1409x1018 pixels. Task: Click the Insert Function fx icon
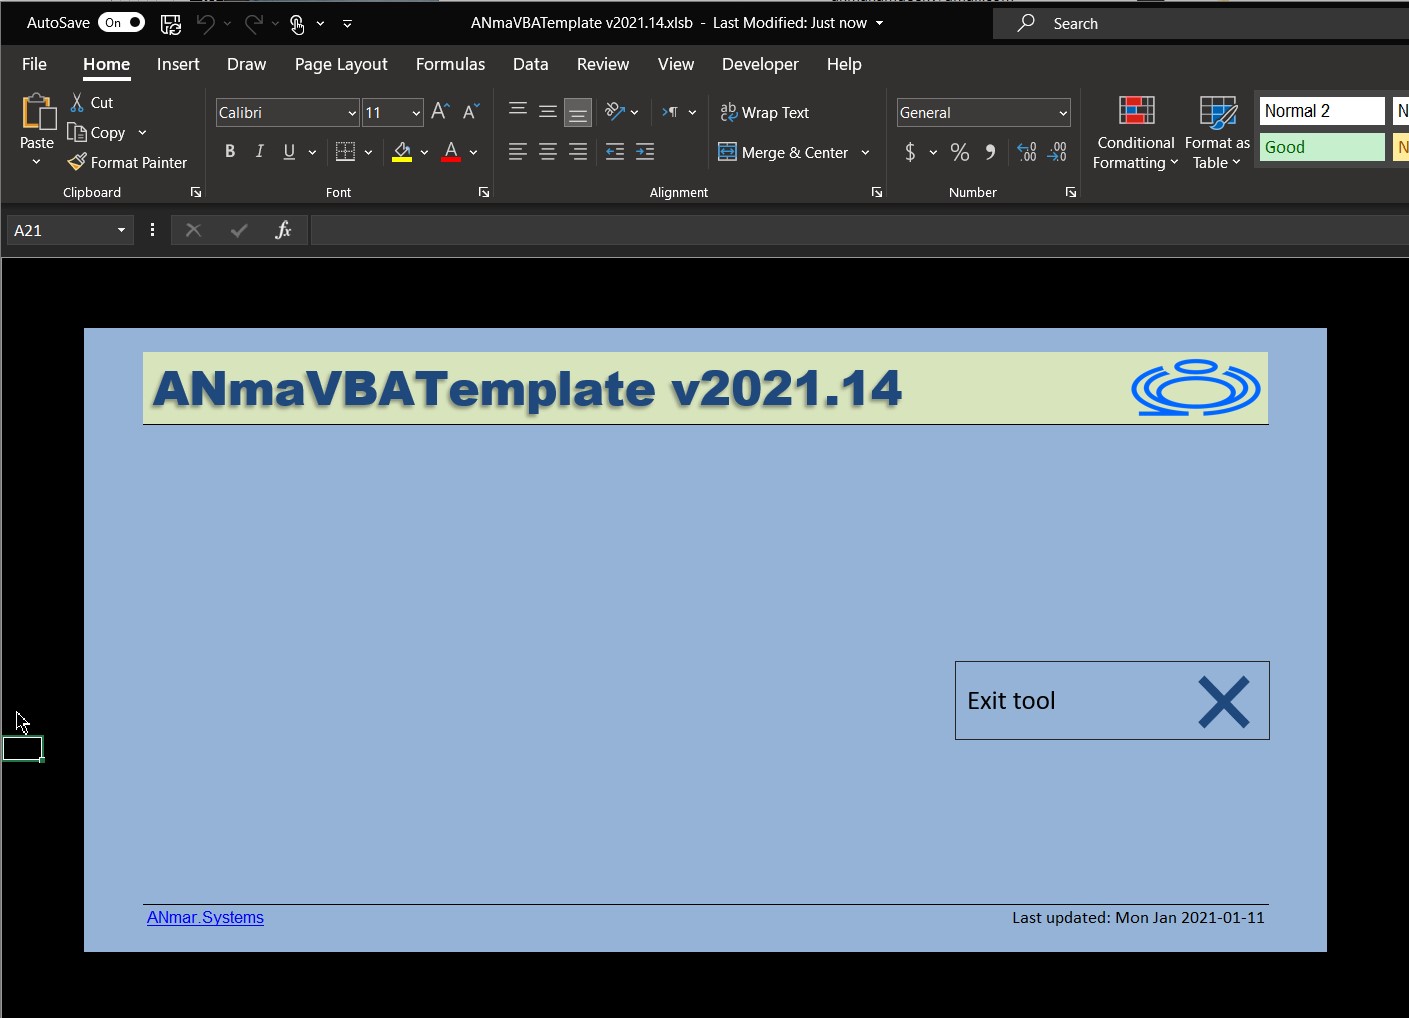[x=283, y=230]
